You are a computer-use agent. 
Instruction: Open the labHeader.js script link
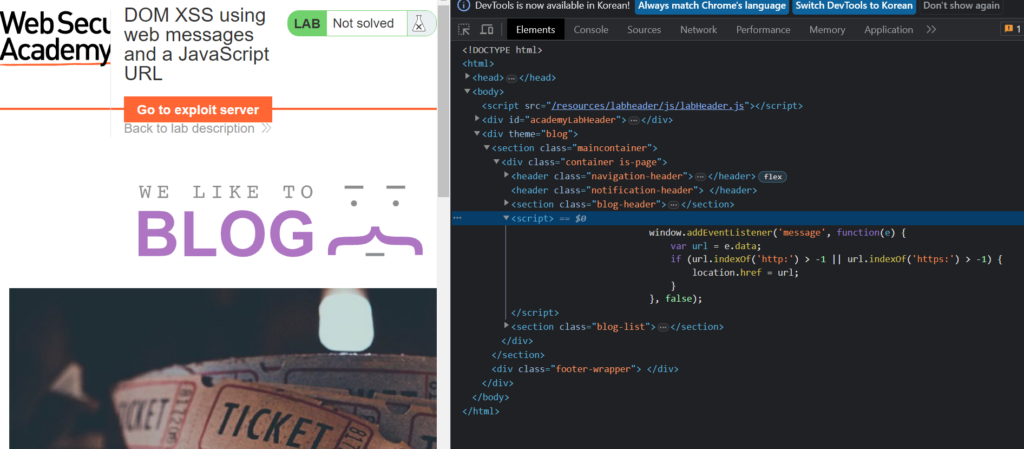click(x=648, y=106)
